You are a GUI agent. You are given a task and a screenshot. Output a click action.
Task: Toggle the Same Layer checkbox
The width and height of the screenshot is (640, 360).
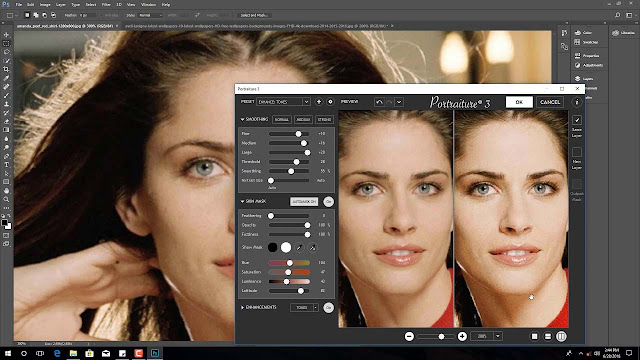click(577, 120)
